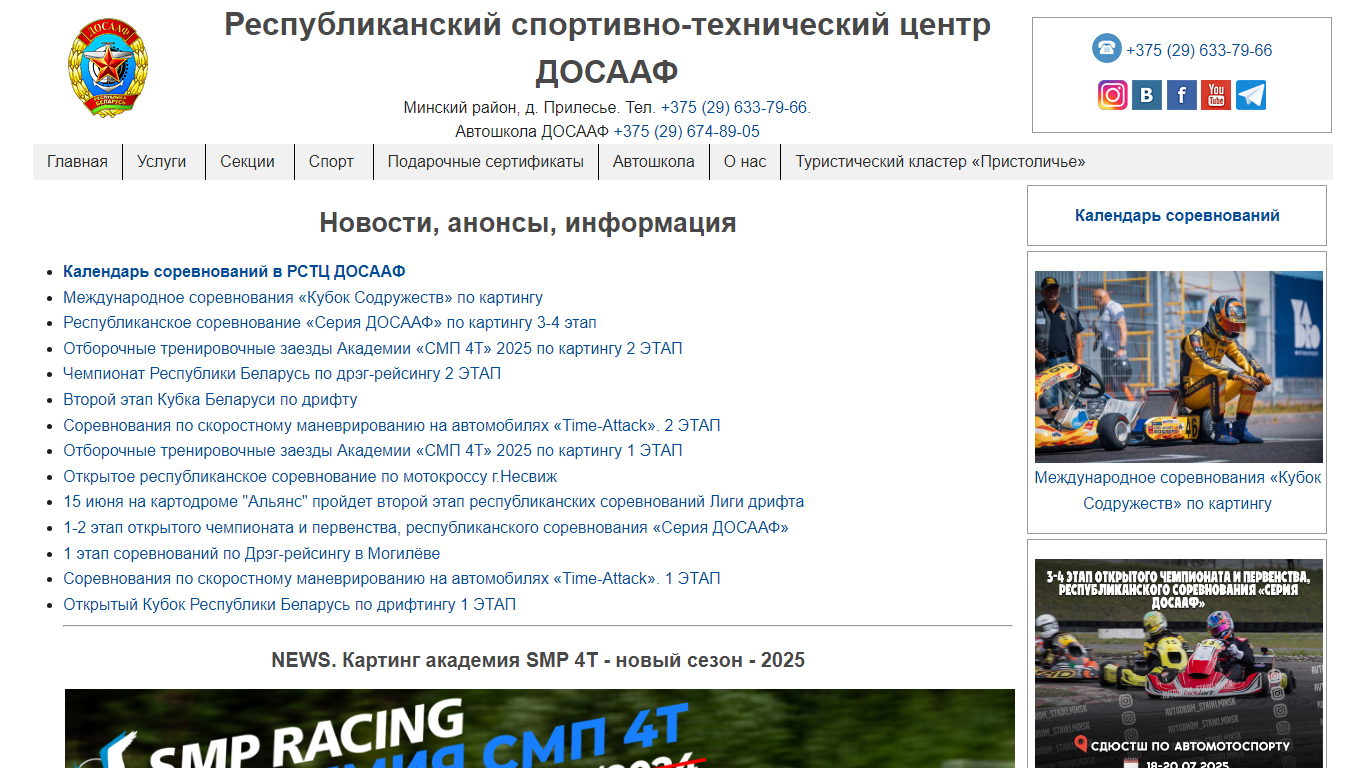The image size is (1366, 768).
Task: Click heading Новости, анонсы, информация
Action: coord(528,223)
